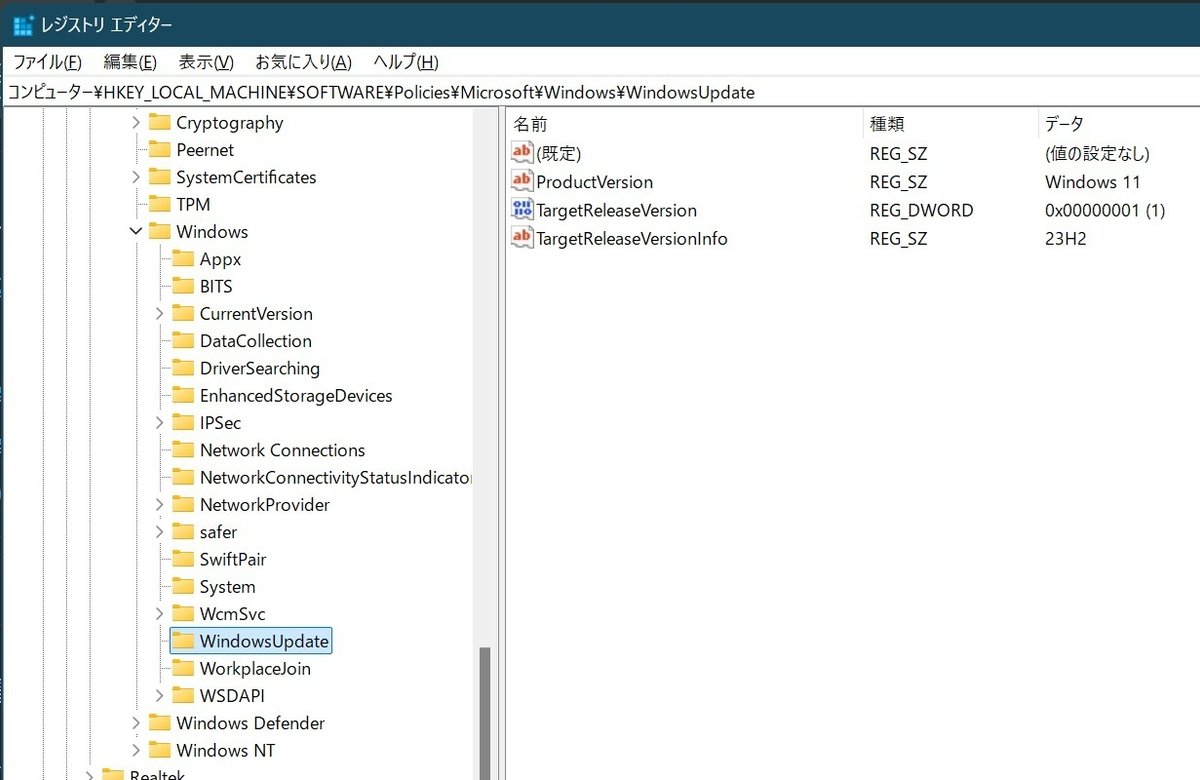Click the (値の設定なし) data cell
This screenshot has width=1200, height=780.
(1096, 154)
